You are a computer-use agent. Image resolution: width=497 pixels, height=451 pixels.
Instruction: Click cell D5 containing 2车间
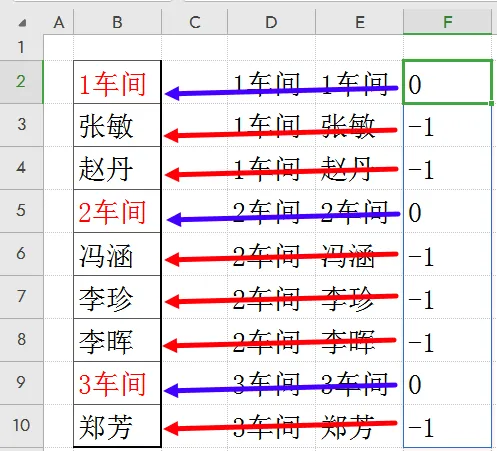271,211
